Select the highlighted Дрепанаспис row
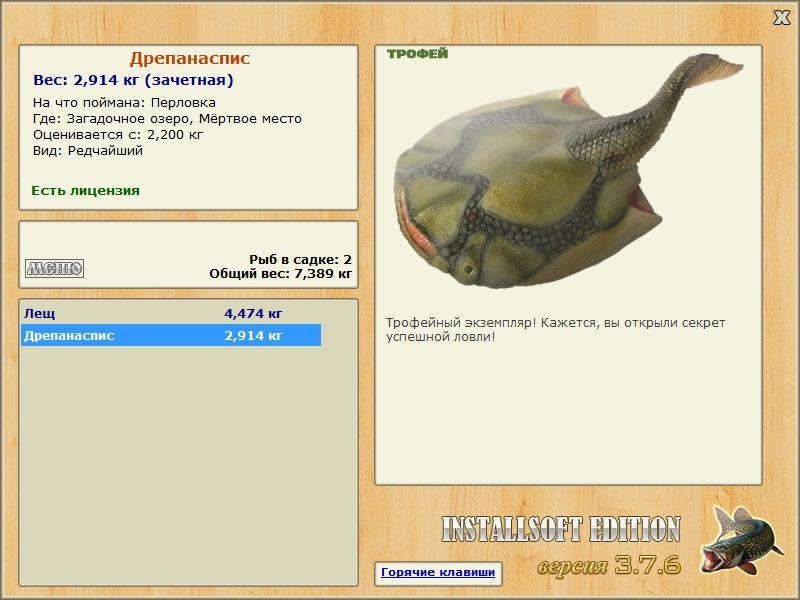This screenshot has width=800, height=600. (171, 335)
